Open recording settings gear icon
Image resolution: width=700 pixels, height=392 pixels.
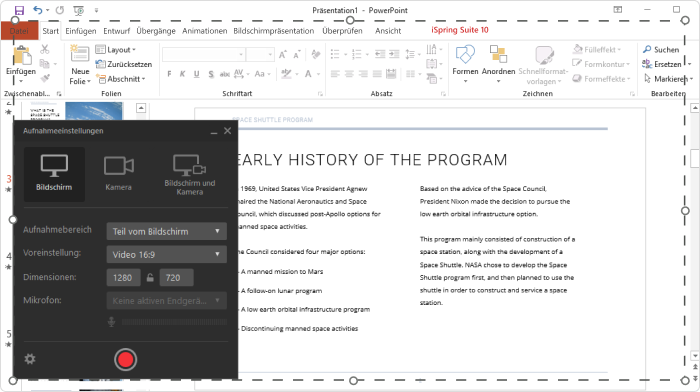pyautogui.click(x=30, y=359)
